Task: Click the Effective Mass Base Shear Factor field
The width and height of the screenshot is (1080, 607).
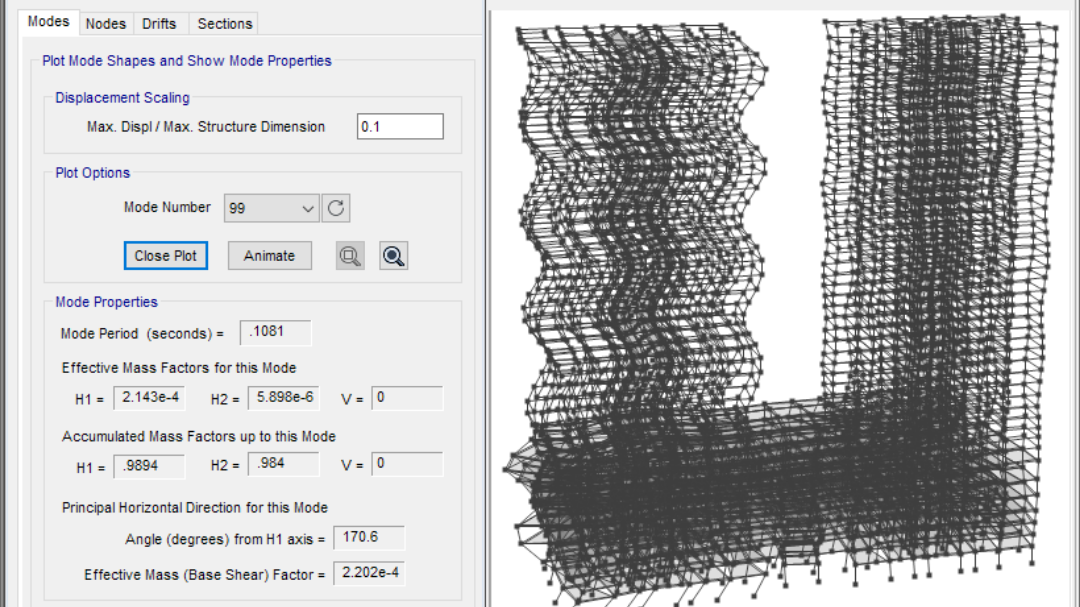Action: pos(368,574)
